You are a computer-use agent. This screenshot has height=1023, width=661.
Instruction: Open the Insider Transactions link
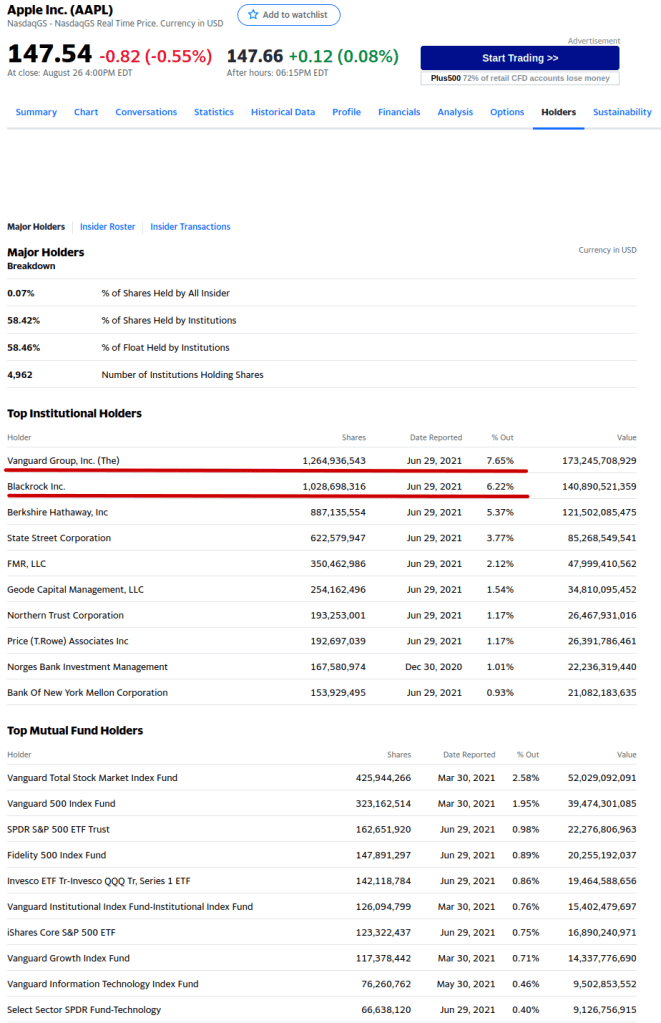point(190,227)
